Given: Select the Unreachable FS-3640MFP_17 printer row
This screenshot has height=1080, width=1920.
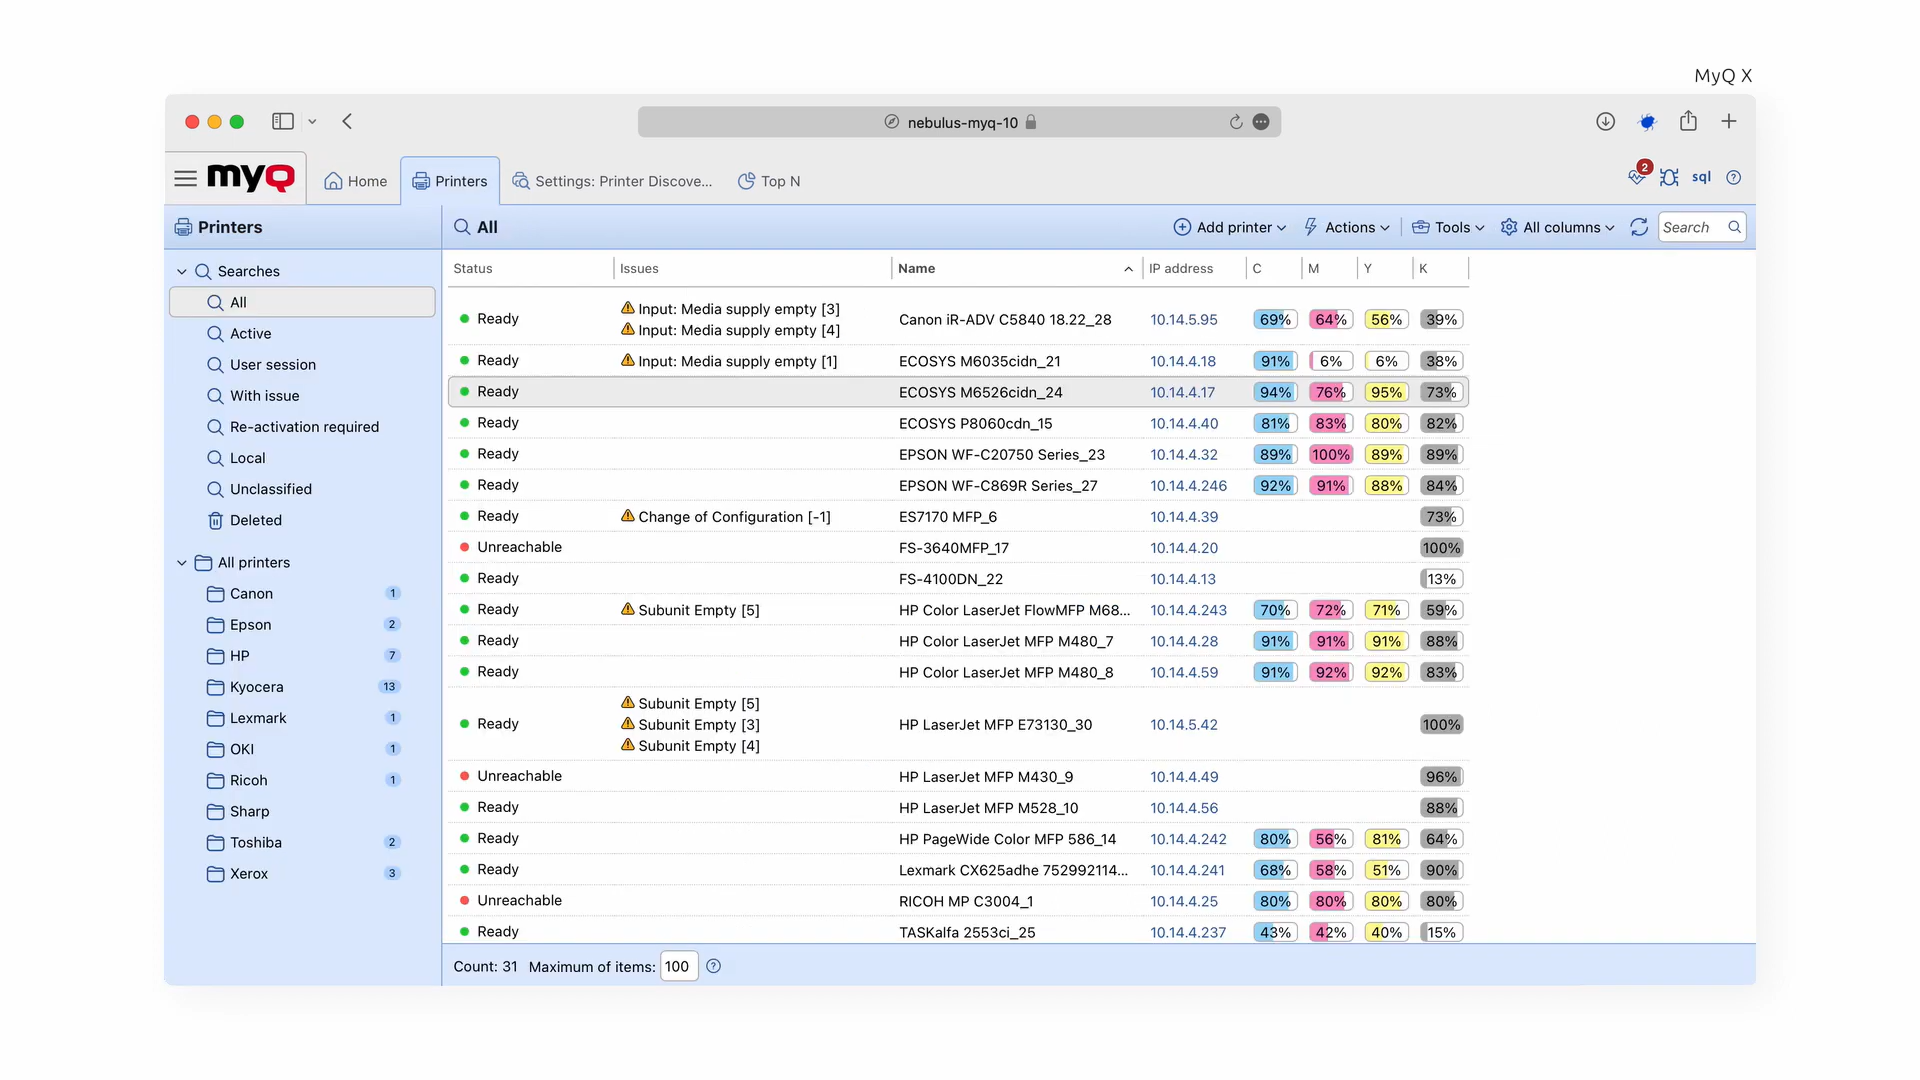Looking at the screenshot, I should click(x=958, y=547).
